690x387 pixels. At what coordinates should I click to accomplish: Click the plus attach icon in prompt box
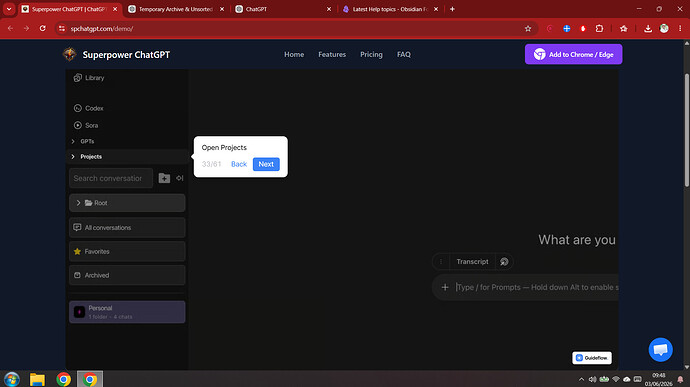445,287
